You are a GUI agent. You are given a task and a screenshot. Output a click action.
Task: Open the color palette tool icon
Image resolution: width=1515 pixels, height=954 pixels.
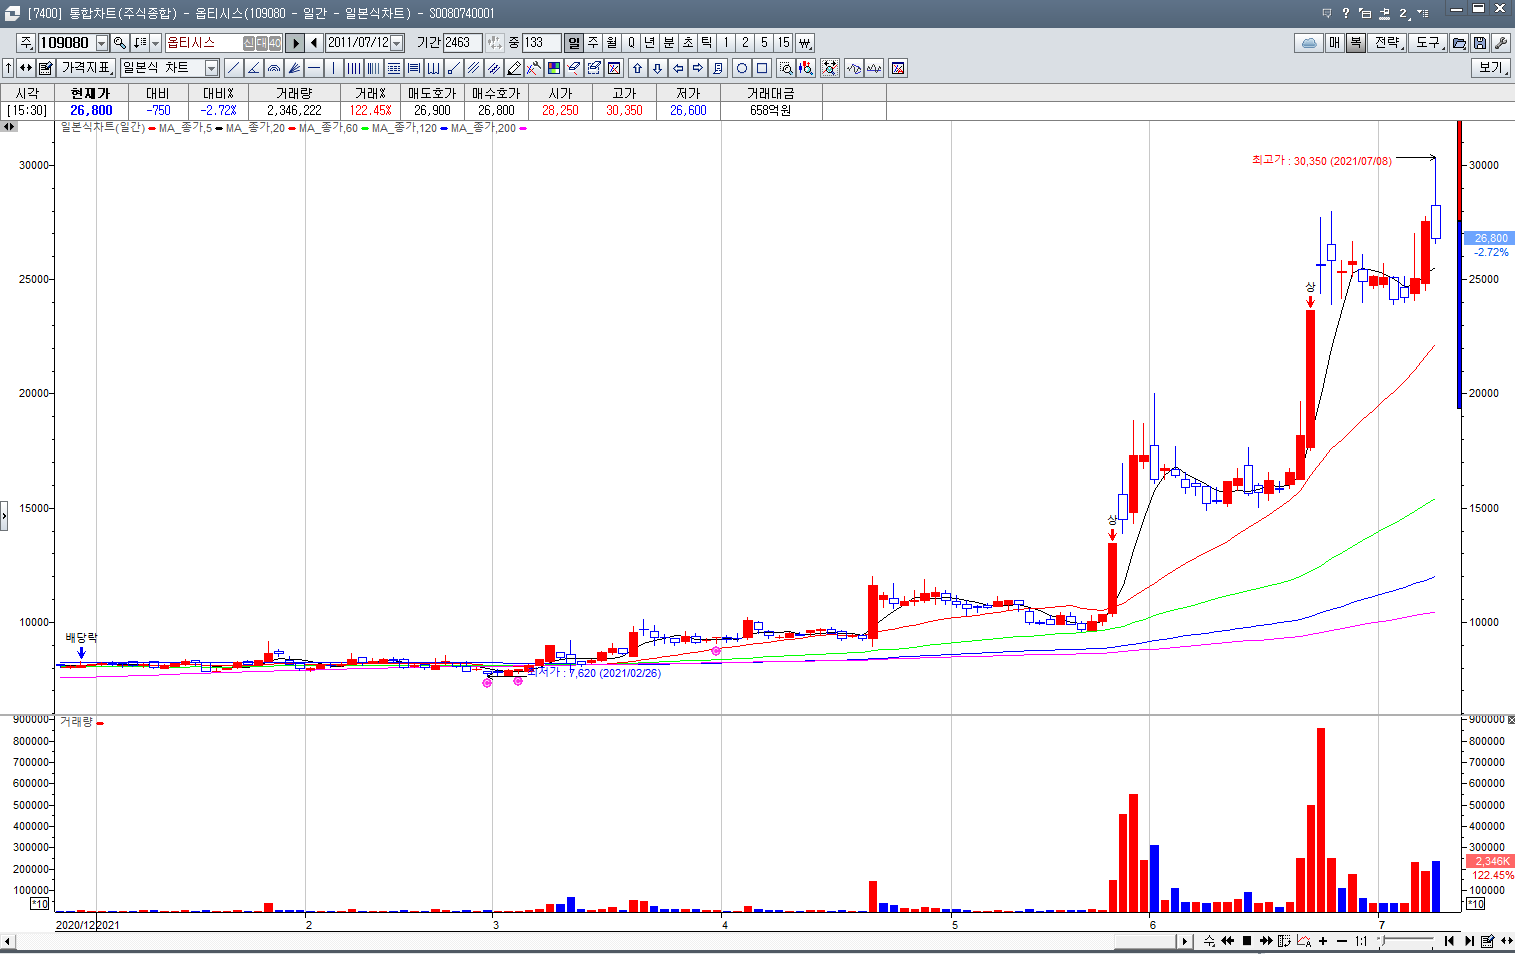click(x=554, y=68)
